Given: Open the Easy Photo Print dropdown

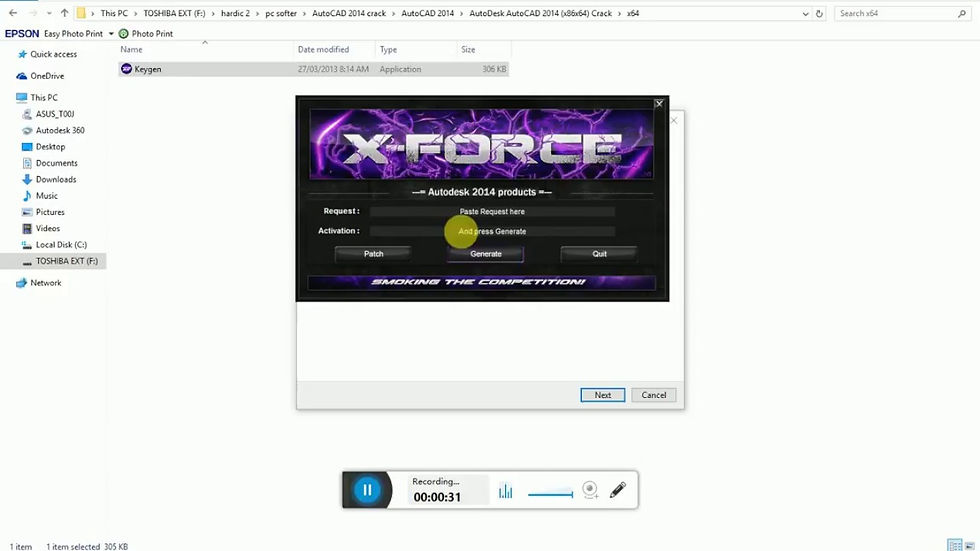Looking at the screenshot, I should tap(111, 34).
